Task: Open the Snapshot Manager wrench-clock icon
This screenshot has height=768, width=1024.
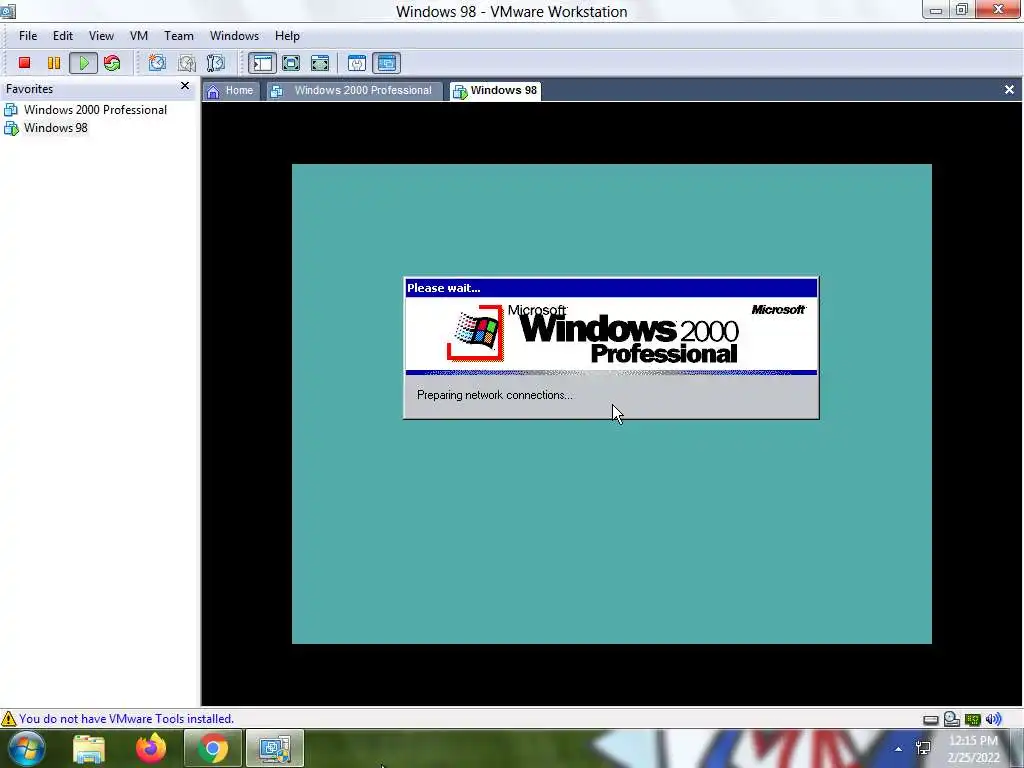Action: [x=216, y=63]
